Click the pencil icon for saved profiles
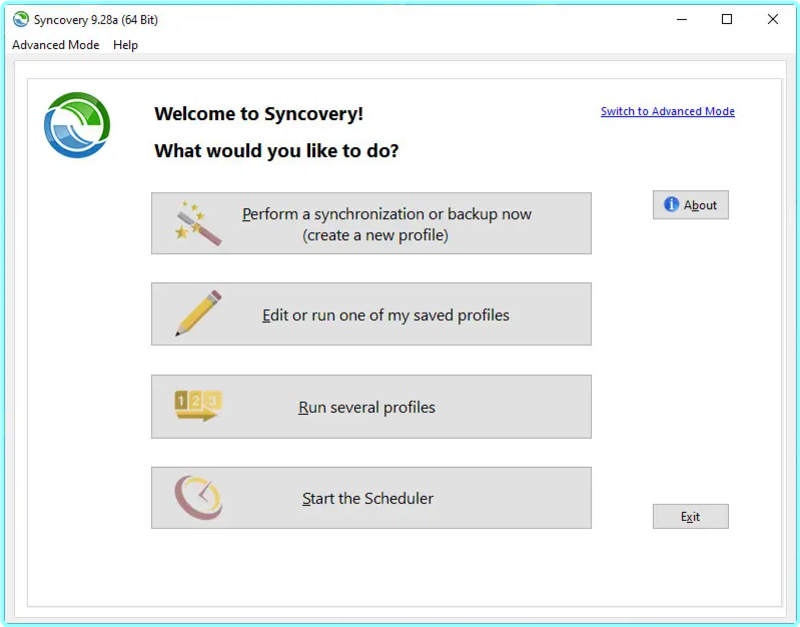Image resolution: width=800 pixels, height=627 pixels. [198, 313]
